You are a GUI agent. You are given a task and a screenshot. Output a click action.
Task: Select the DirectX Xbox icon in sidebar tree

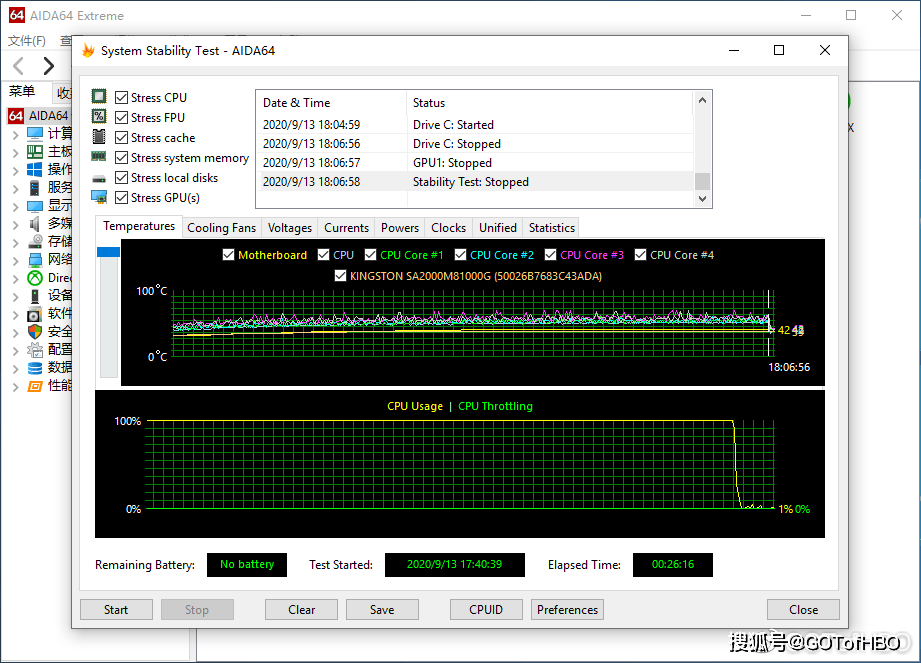pyautogui.click(x=35, y=278)
